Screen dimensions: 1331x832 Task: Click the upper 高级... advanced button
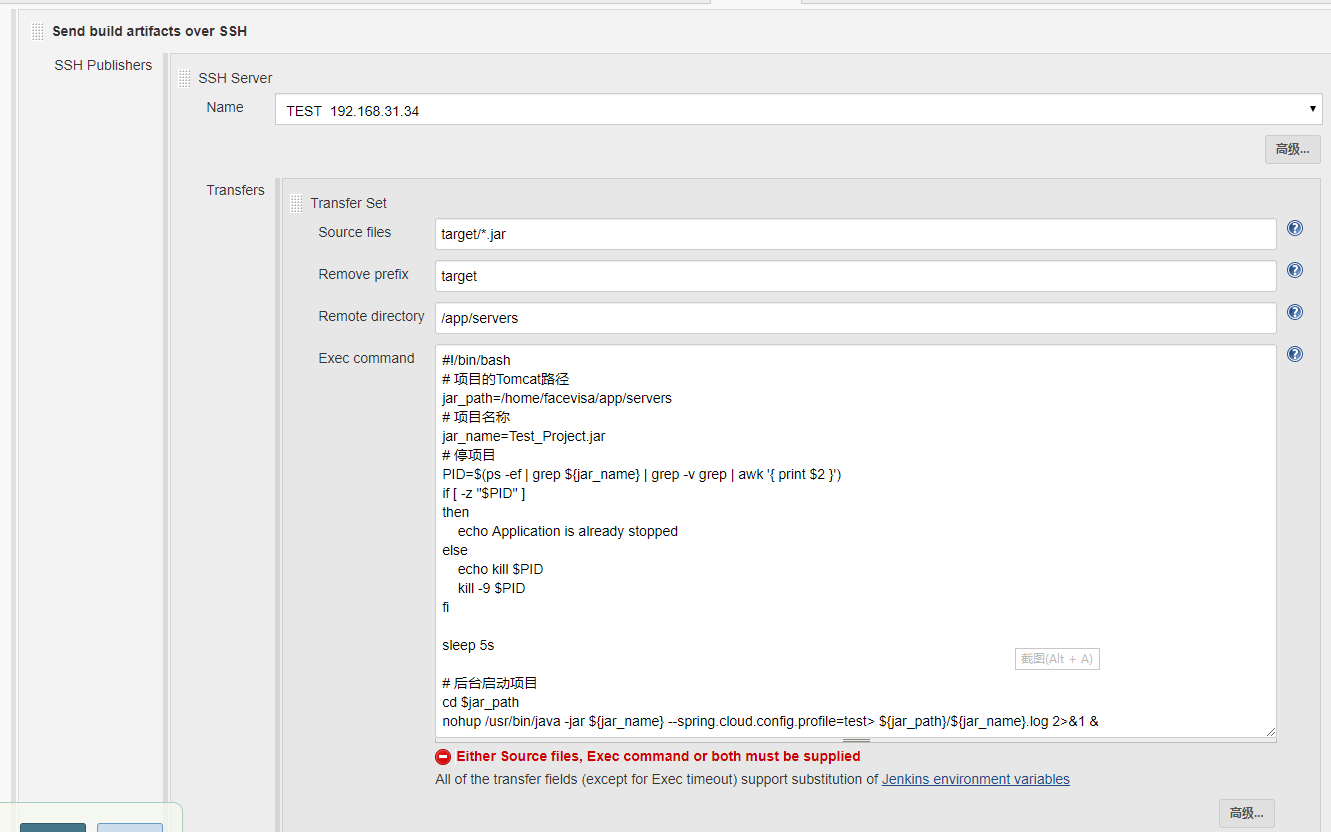pos(1292,148)
